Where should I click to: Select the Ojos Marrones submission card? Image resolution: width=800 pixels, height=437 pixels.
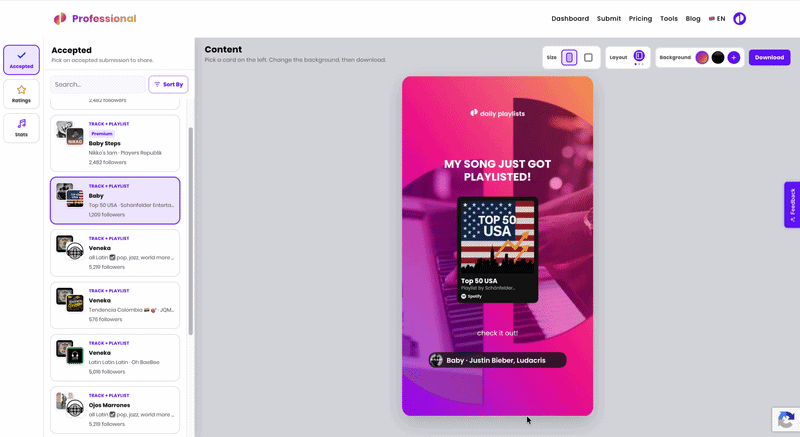115,410
